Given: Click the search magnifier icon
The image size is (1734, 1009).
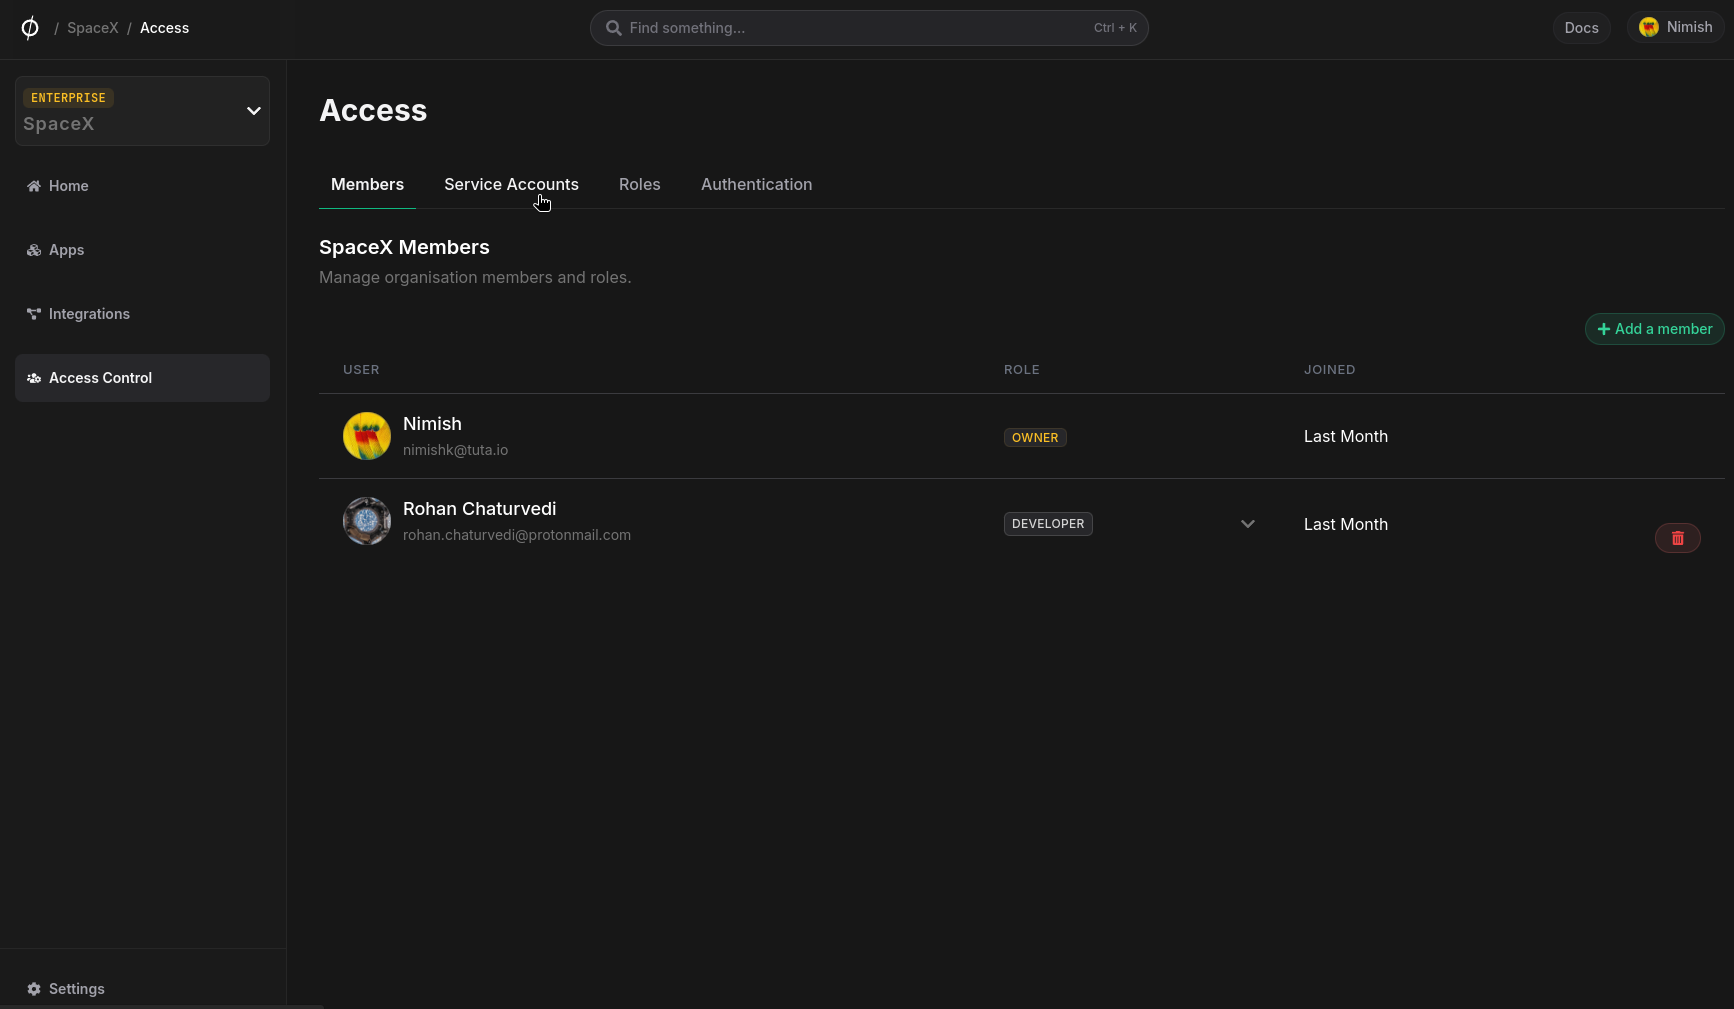Looking at the screenshot, I should tap(614, 28).
